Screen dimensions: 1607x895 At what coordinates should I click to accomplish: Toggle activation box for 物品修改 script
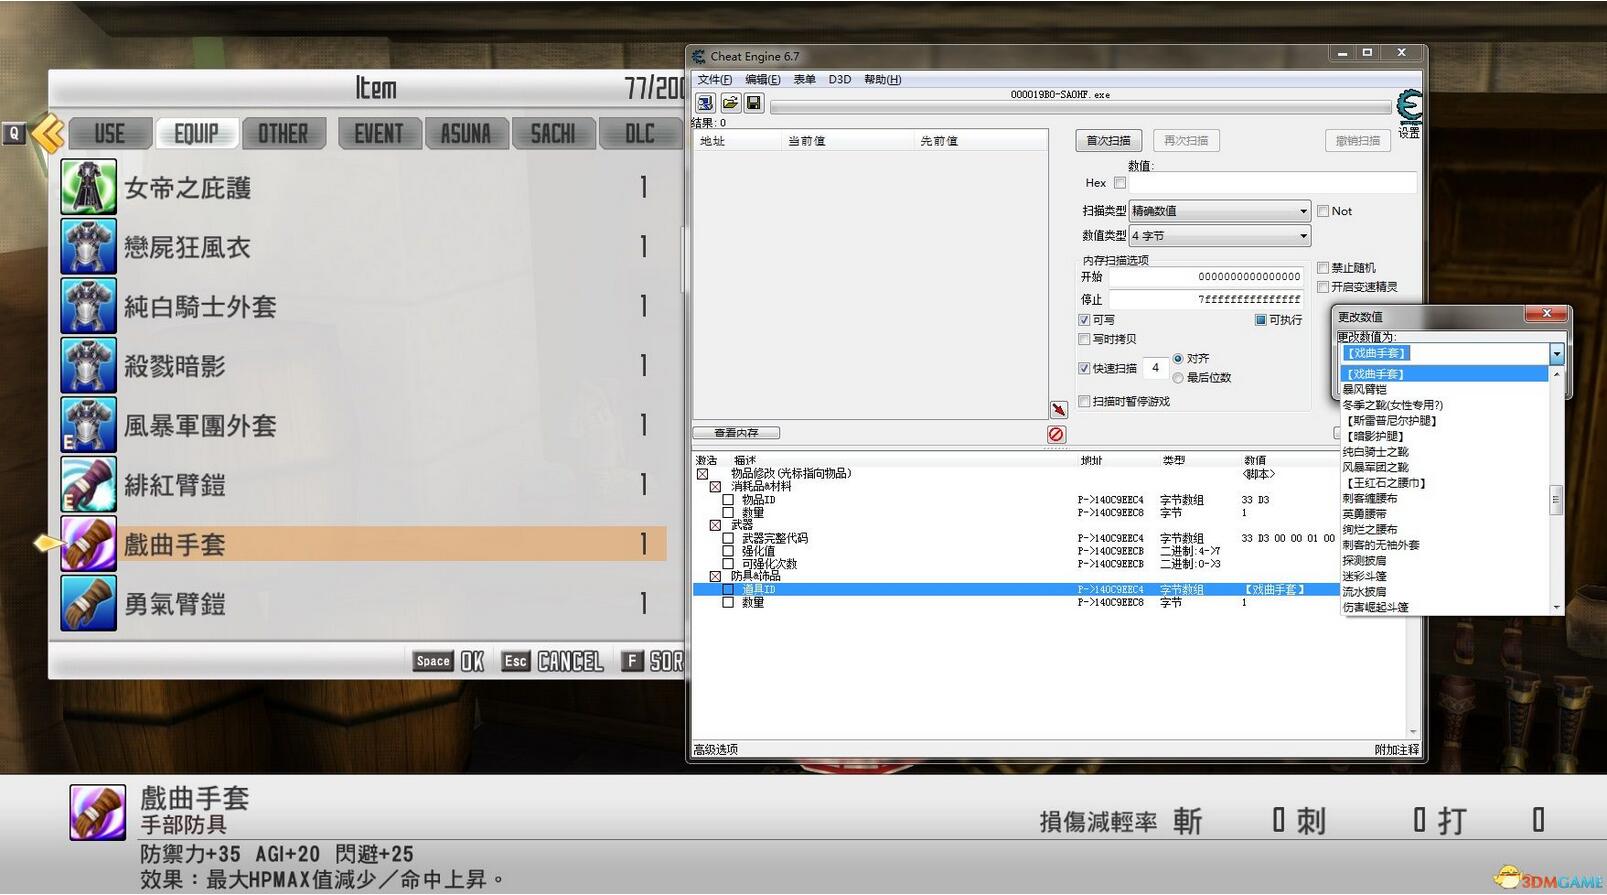click(703, 474)
